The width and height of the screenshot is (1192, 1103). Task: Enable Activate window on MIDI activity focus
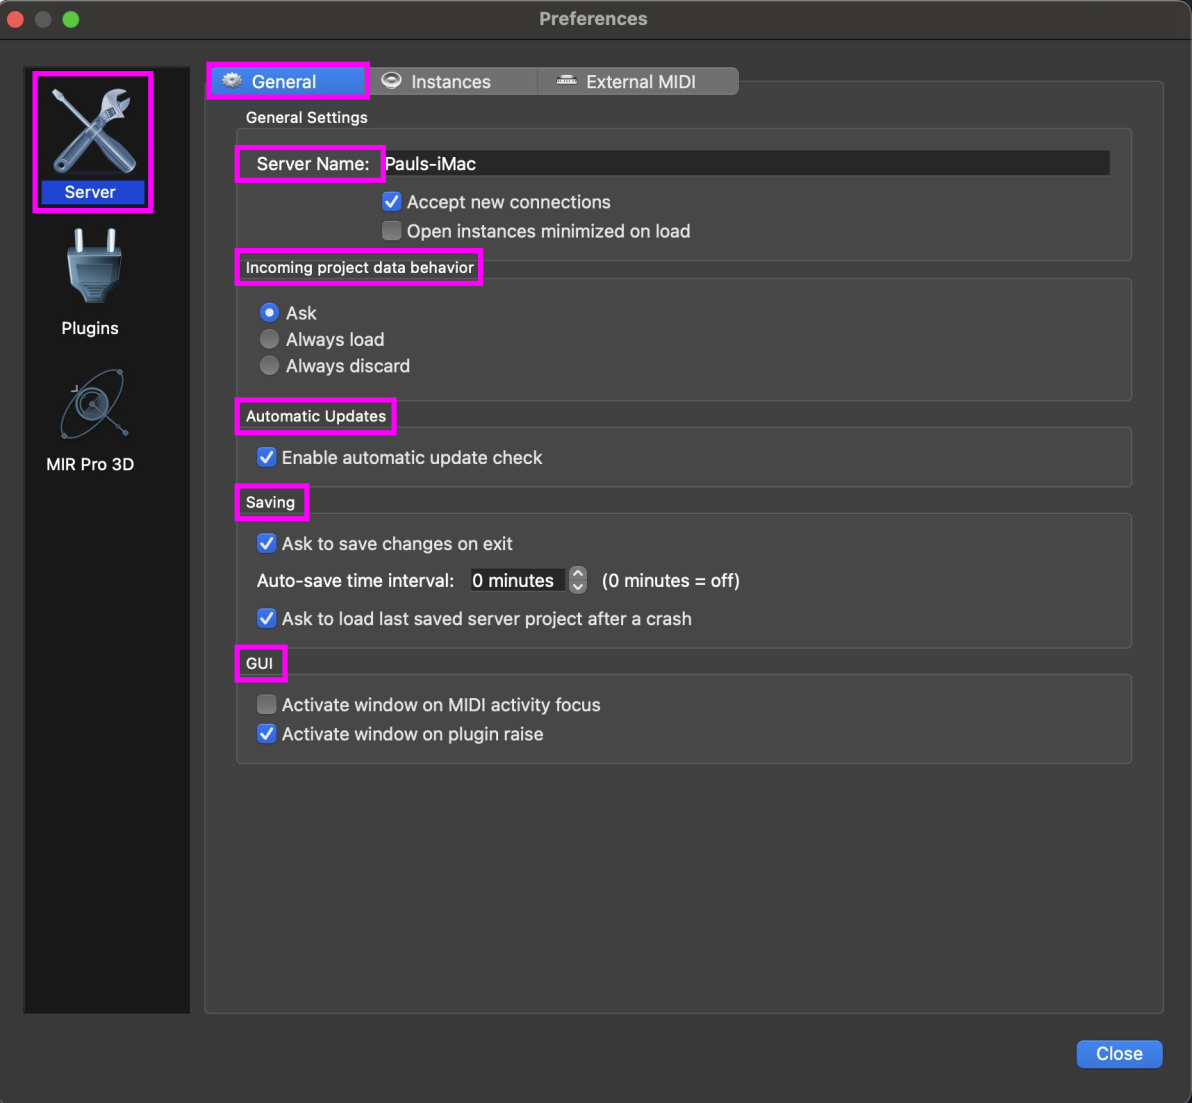pos(267,705)
